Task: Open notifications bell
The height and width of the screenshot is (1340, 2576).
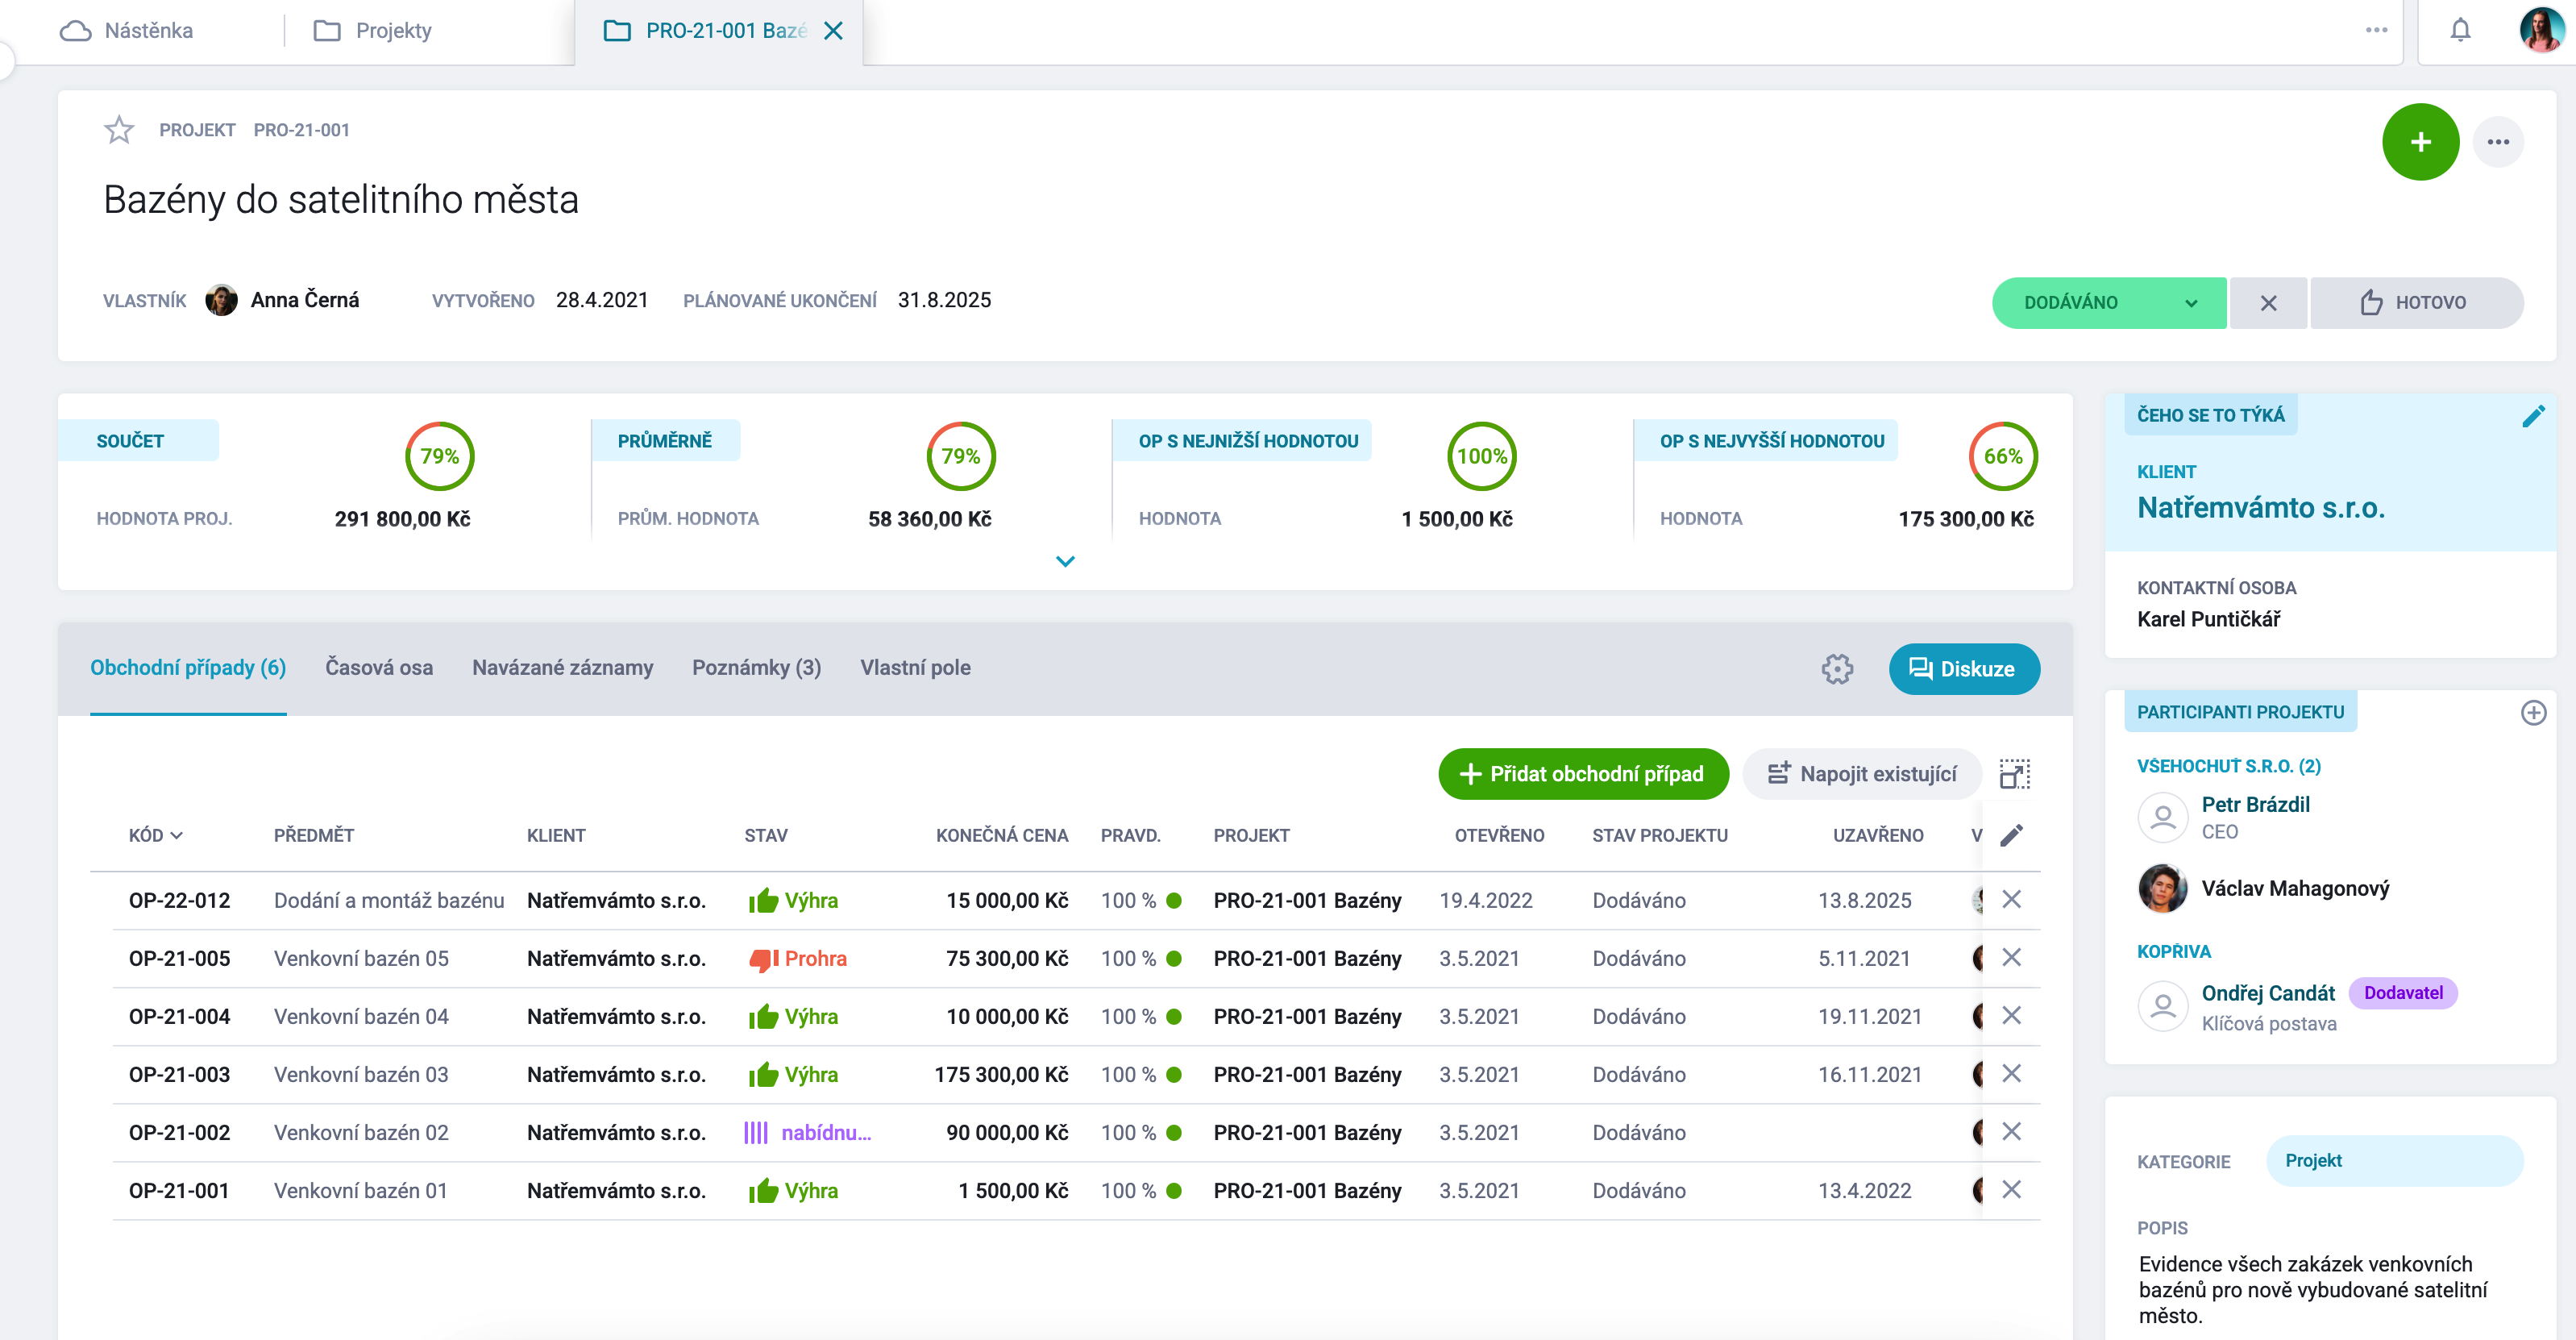Action: pos(2460,30)
